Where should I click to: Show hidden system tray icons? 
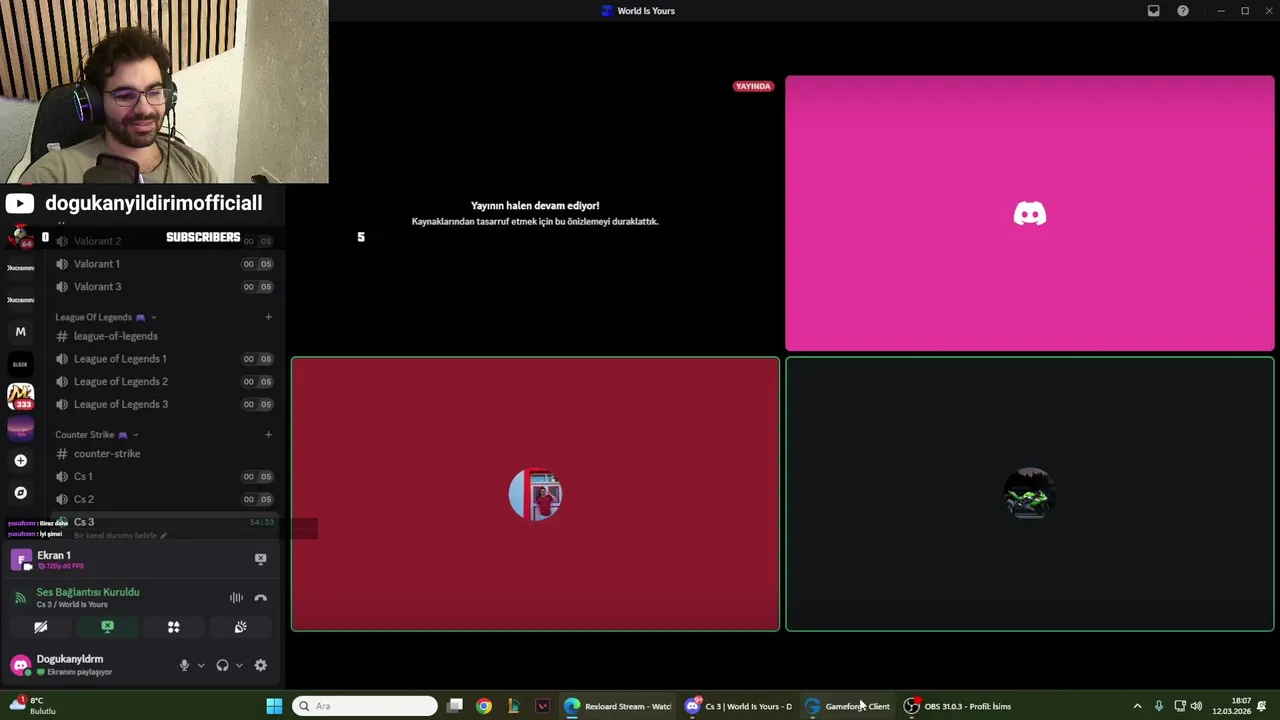click(x=1137, y=706)
